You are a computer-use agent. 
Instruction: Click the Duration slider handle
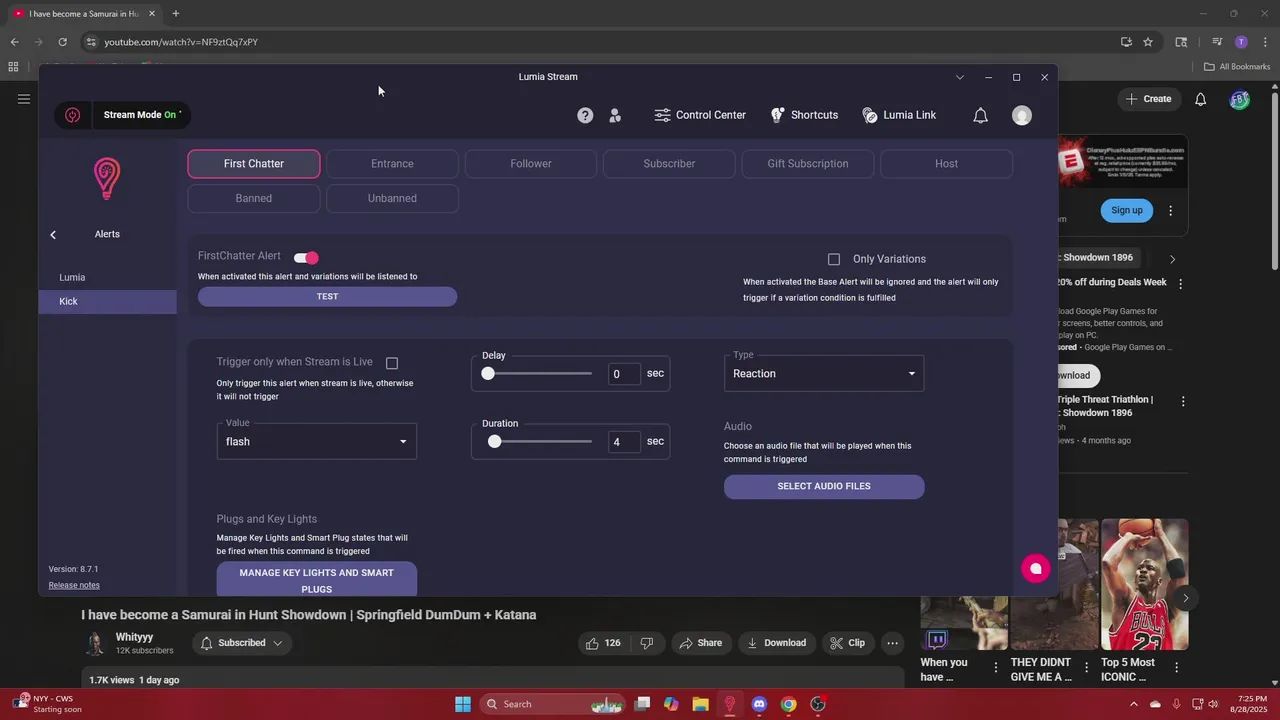pos(494,442)
